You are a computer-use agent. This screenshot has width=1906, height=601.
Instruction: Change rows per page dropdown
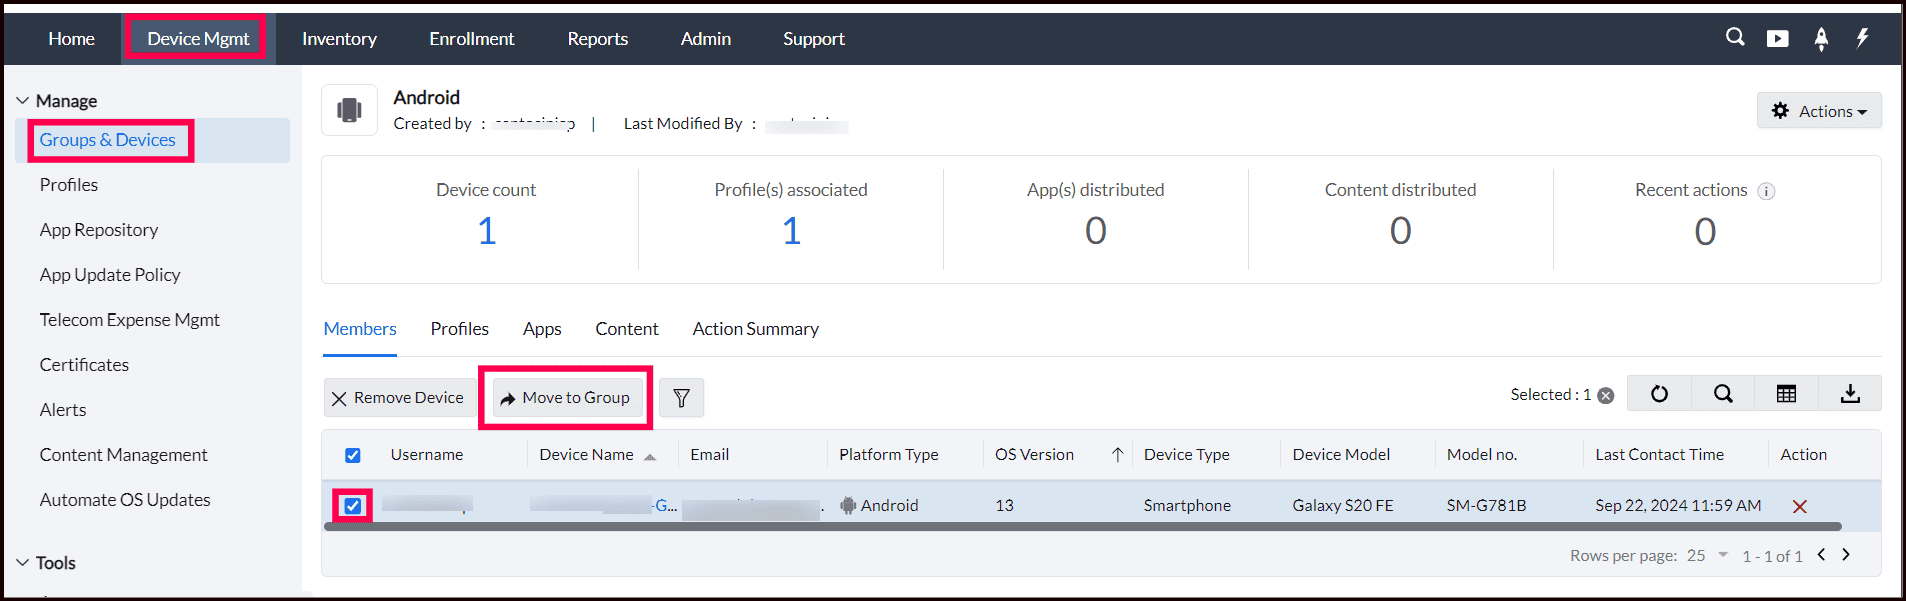tap(1708, 555)
